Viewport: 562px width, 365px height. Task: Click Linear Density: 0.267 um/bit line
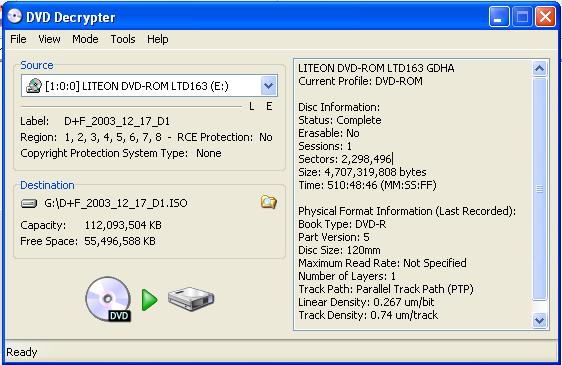[x=366, y=302]
